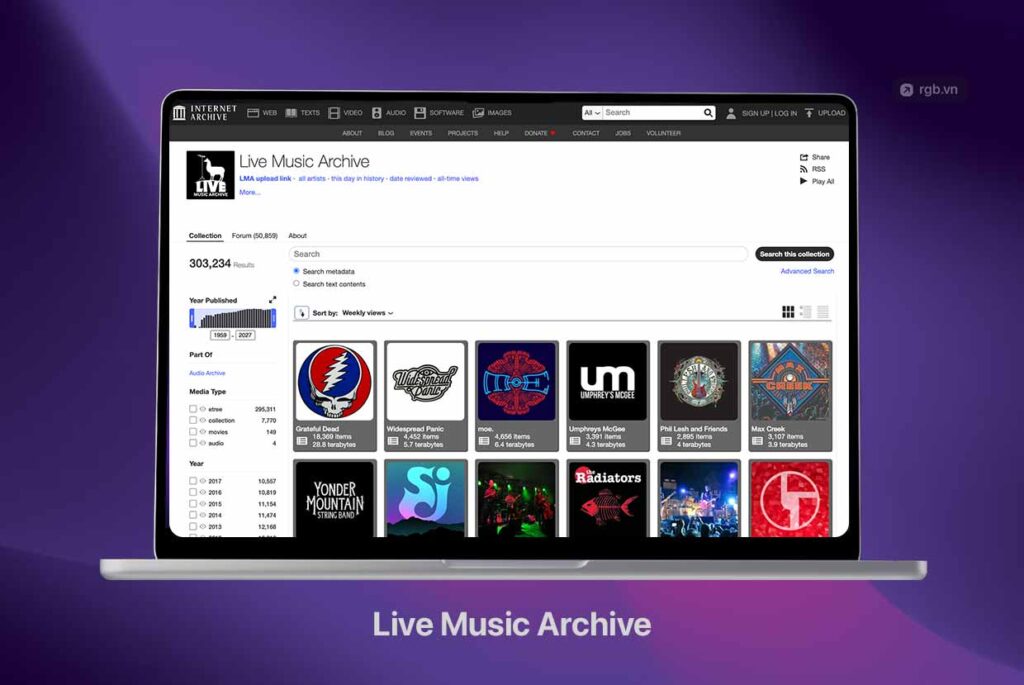The image size is (1024, 685).
Task: Click the list icon on Umphreys McGee tile
Action: pyautogui.click(x=575, y=441)
